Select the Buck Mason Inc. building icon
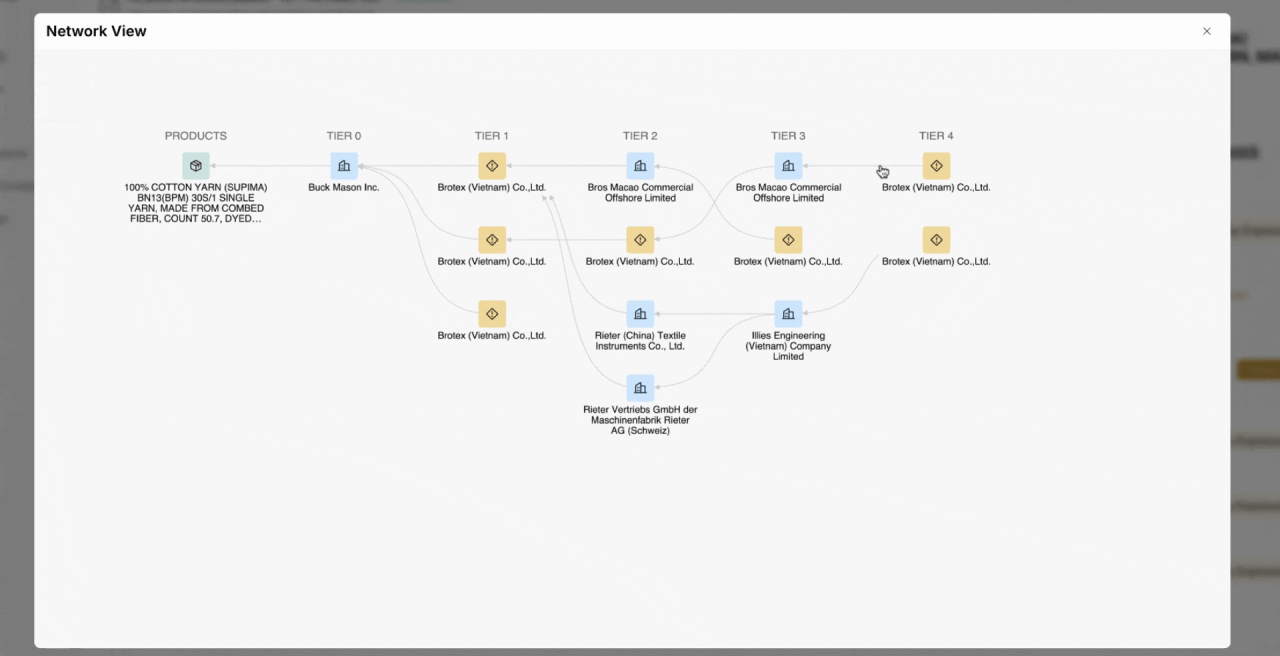 pyautogui.click(x=344, y=166)
